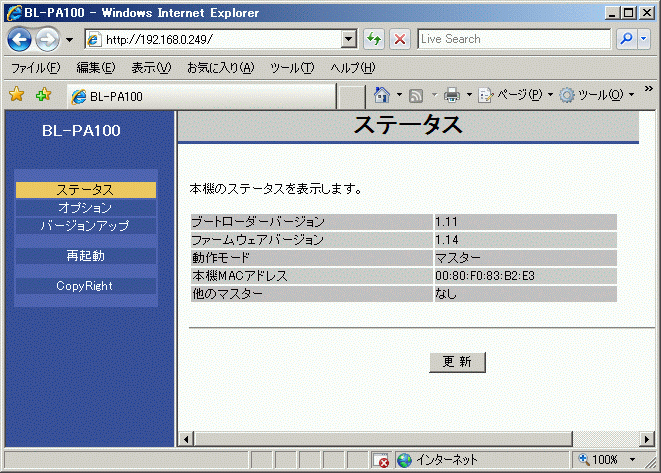
Task: Click the 本機MACアドレス label
Action: (x=239, y=276)
